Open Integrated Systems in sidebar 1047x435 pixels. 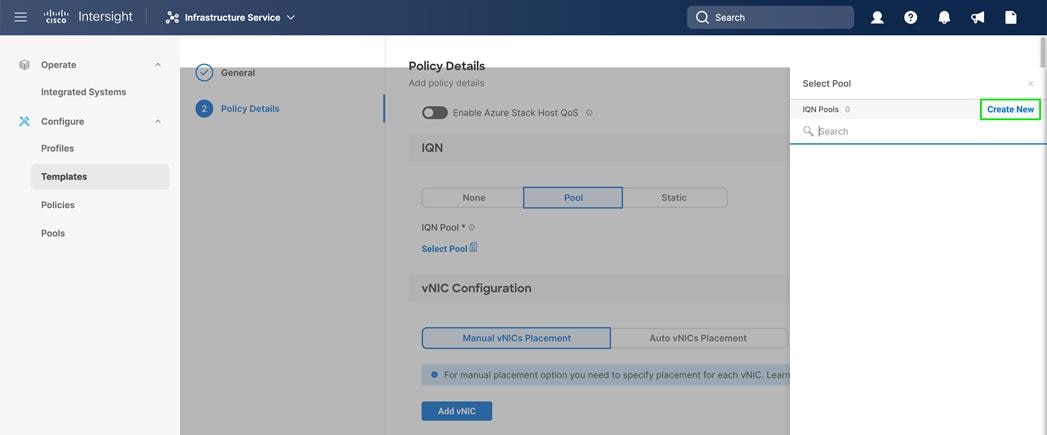83,92
